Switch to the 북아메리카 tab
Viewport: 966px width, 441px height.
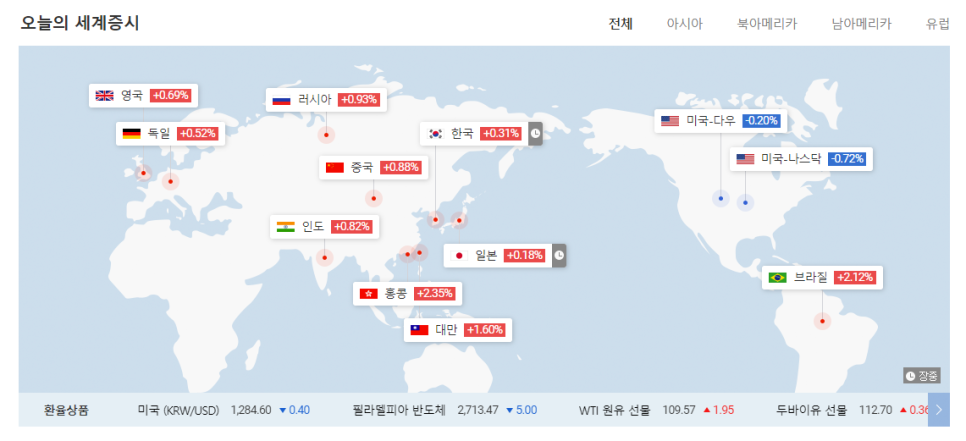point(767,25)
